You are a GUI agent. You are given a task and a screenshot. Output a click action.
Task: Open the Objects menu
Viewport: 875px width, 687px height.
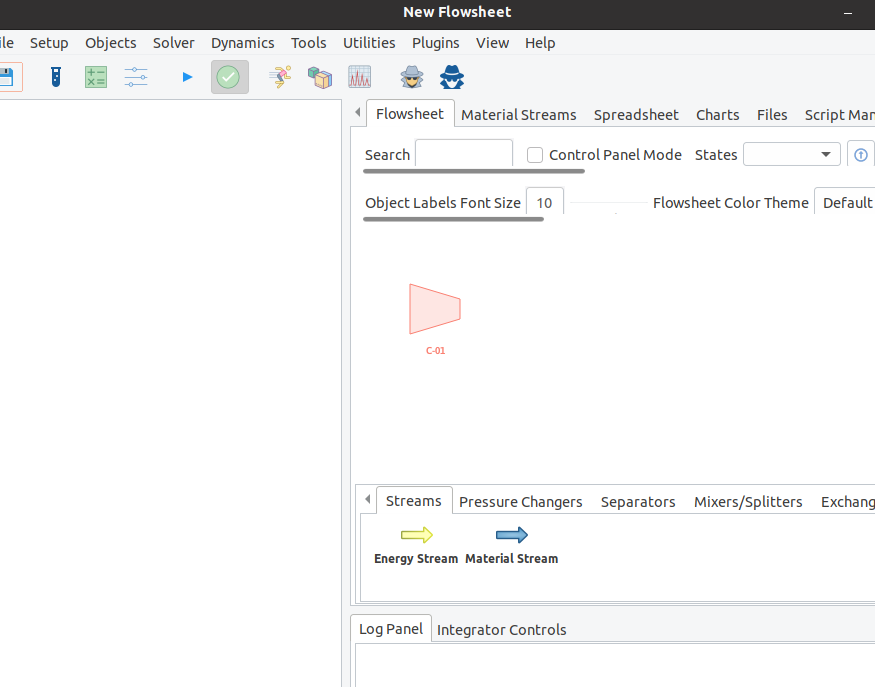[x=110, y=43]
